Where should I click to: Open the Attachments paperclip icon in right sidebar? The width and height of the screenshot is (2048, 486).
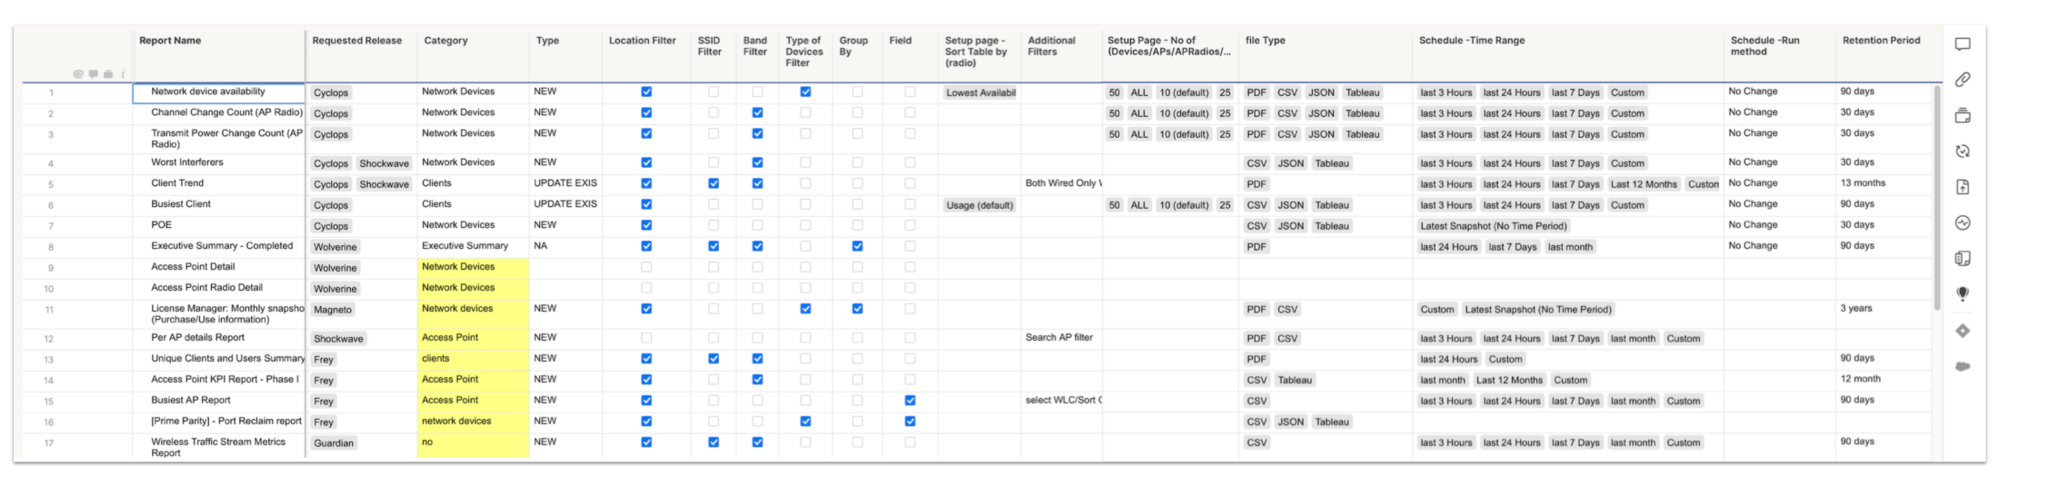click(x=1962, y=80)
